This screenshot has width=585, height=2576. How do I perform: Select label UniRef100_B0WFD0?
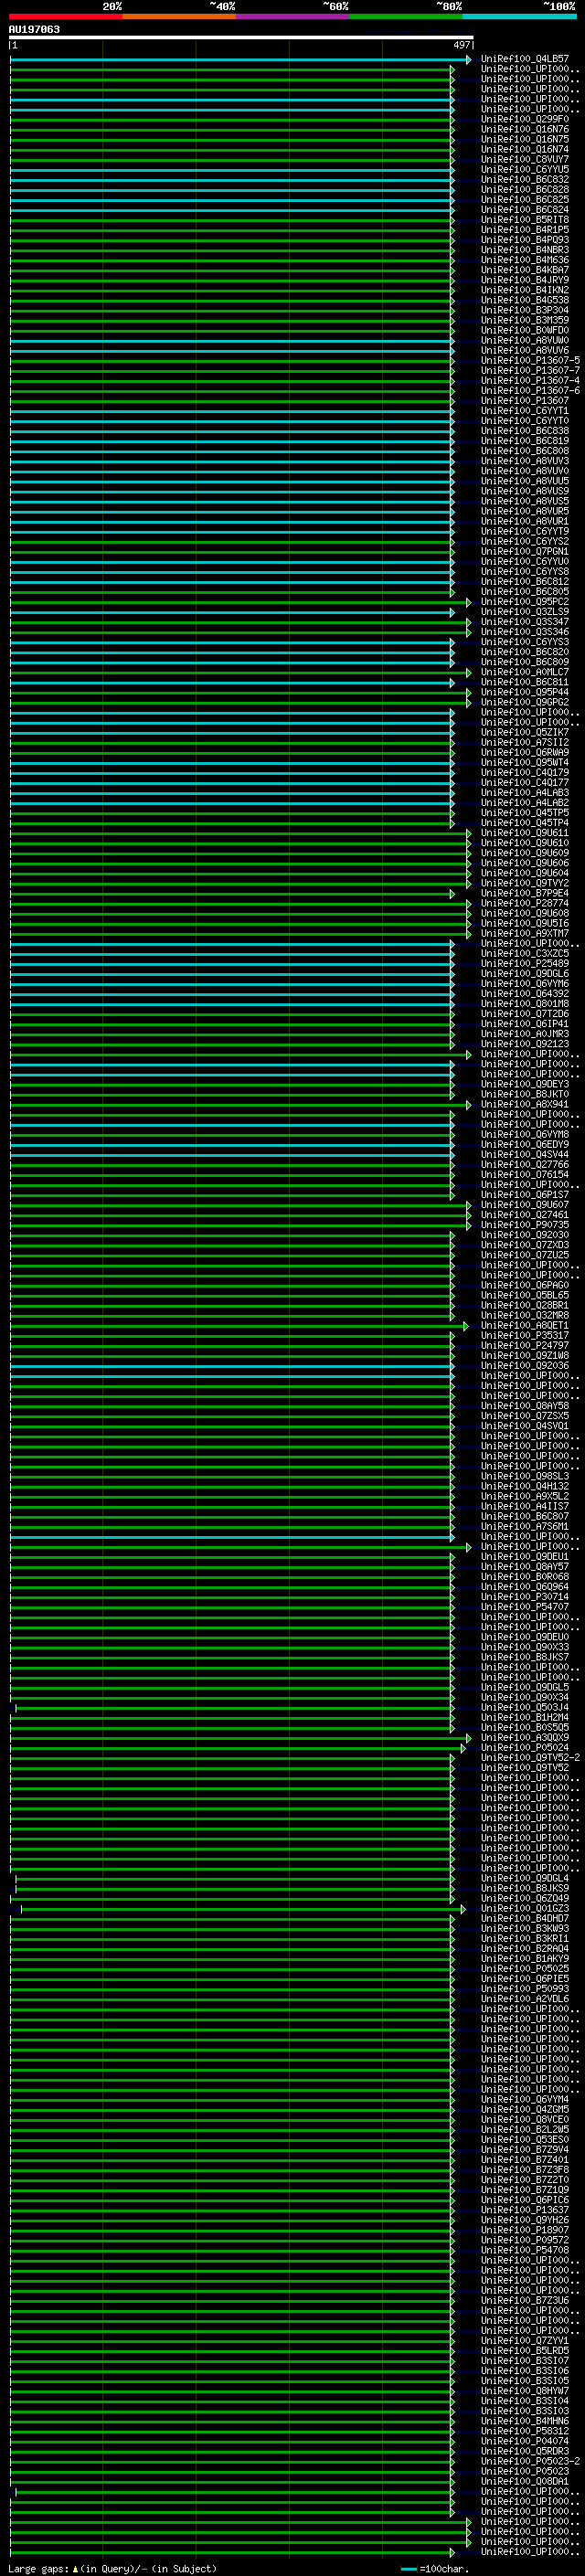(x=525, y=331)
